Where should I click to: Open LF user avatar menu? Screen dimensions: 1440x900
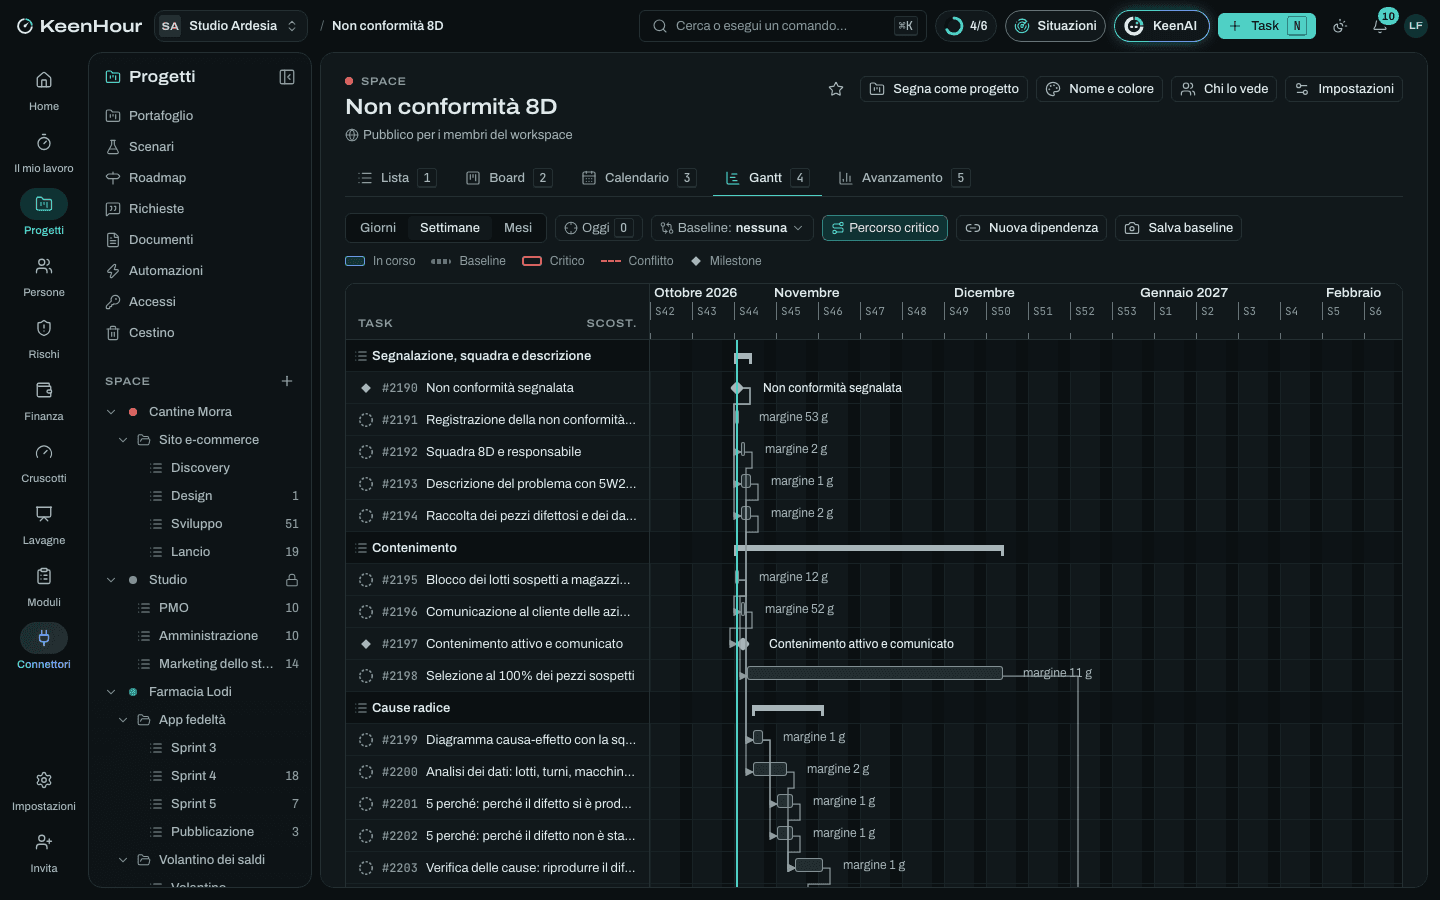pyautogui.click(x=1415, y=26)
